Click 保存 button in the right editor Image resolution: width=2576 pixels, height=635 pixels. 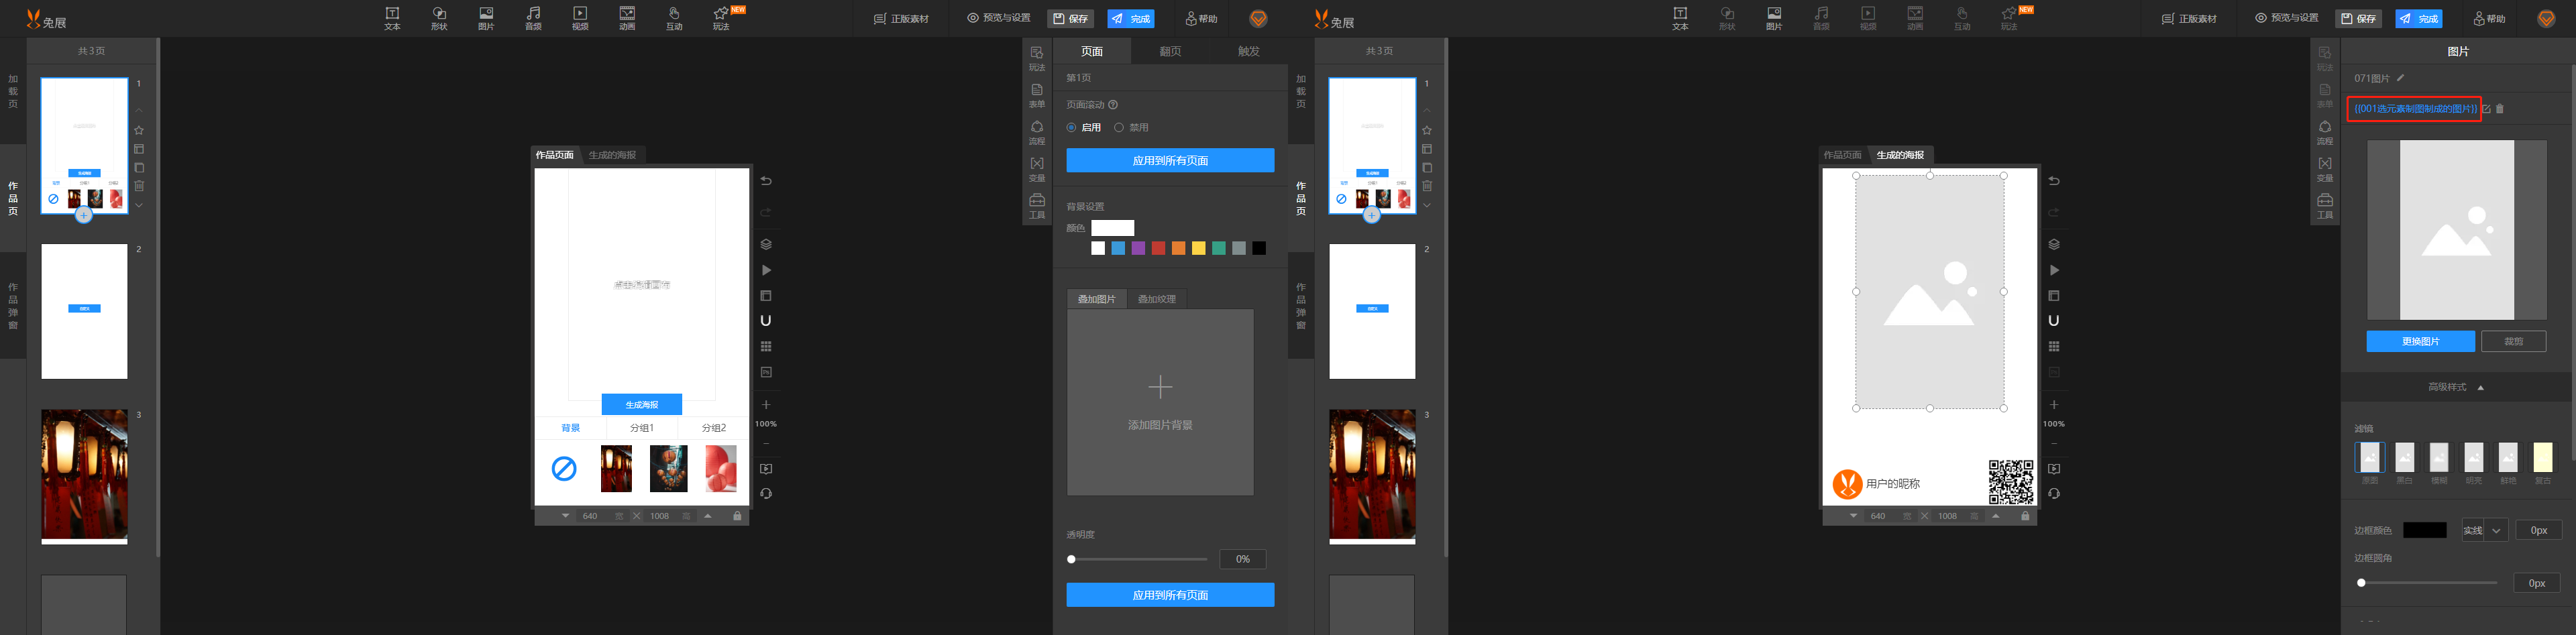coord(2358,19)
